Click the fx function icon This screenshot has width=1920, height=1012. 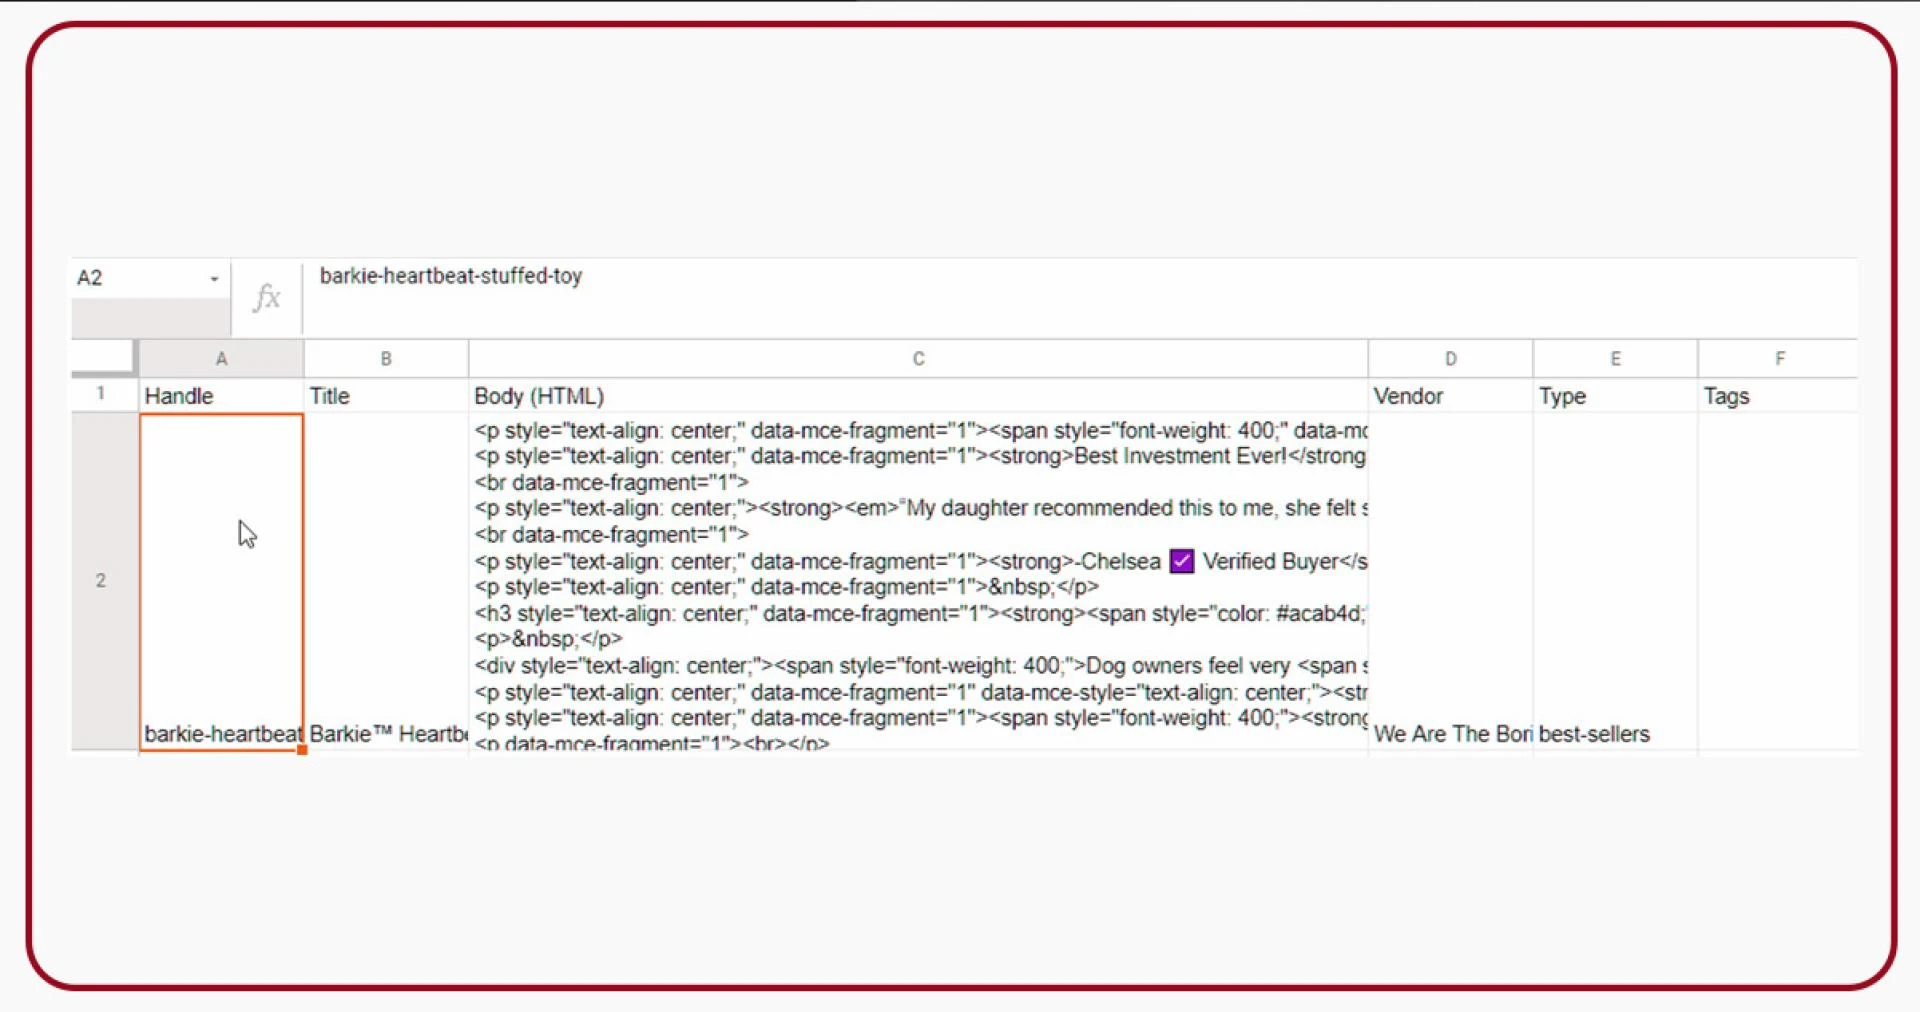click(x=266, y=297)
